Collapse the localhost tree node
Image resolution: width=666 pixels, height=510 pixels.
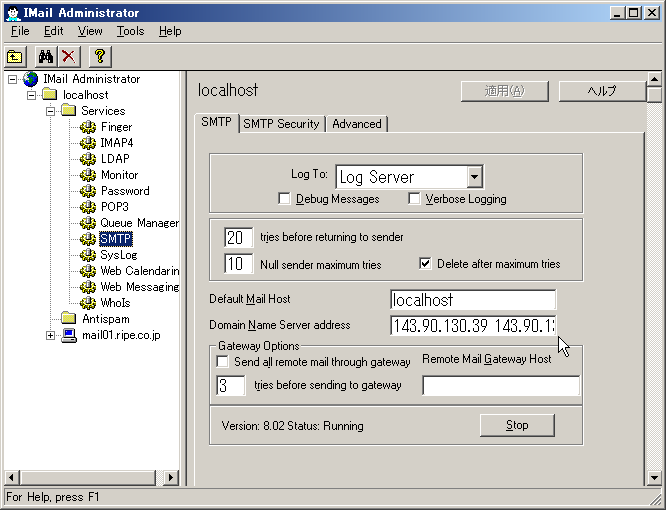31,95
